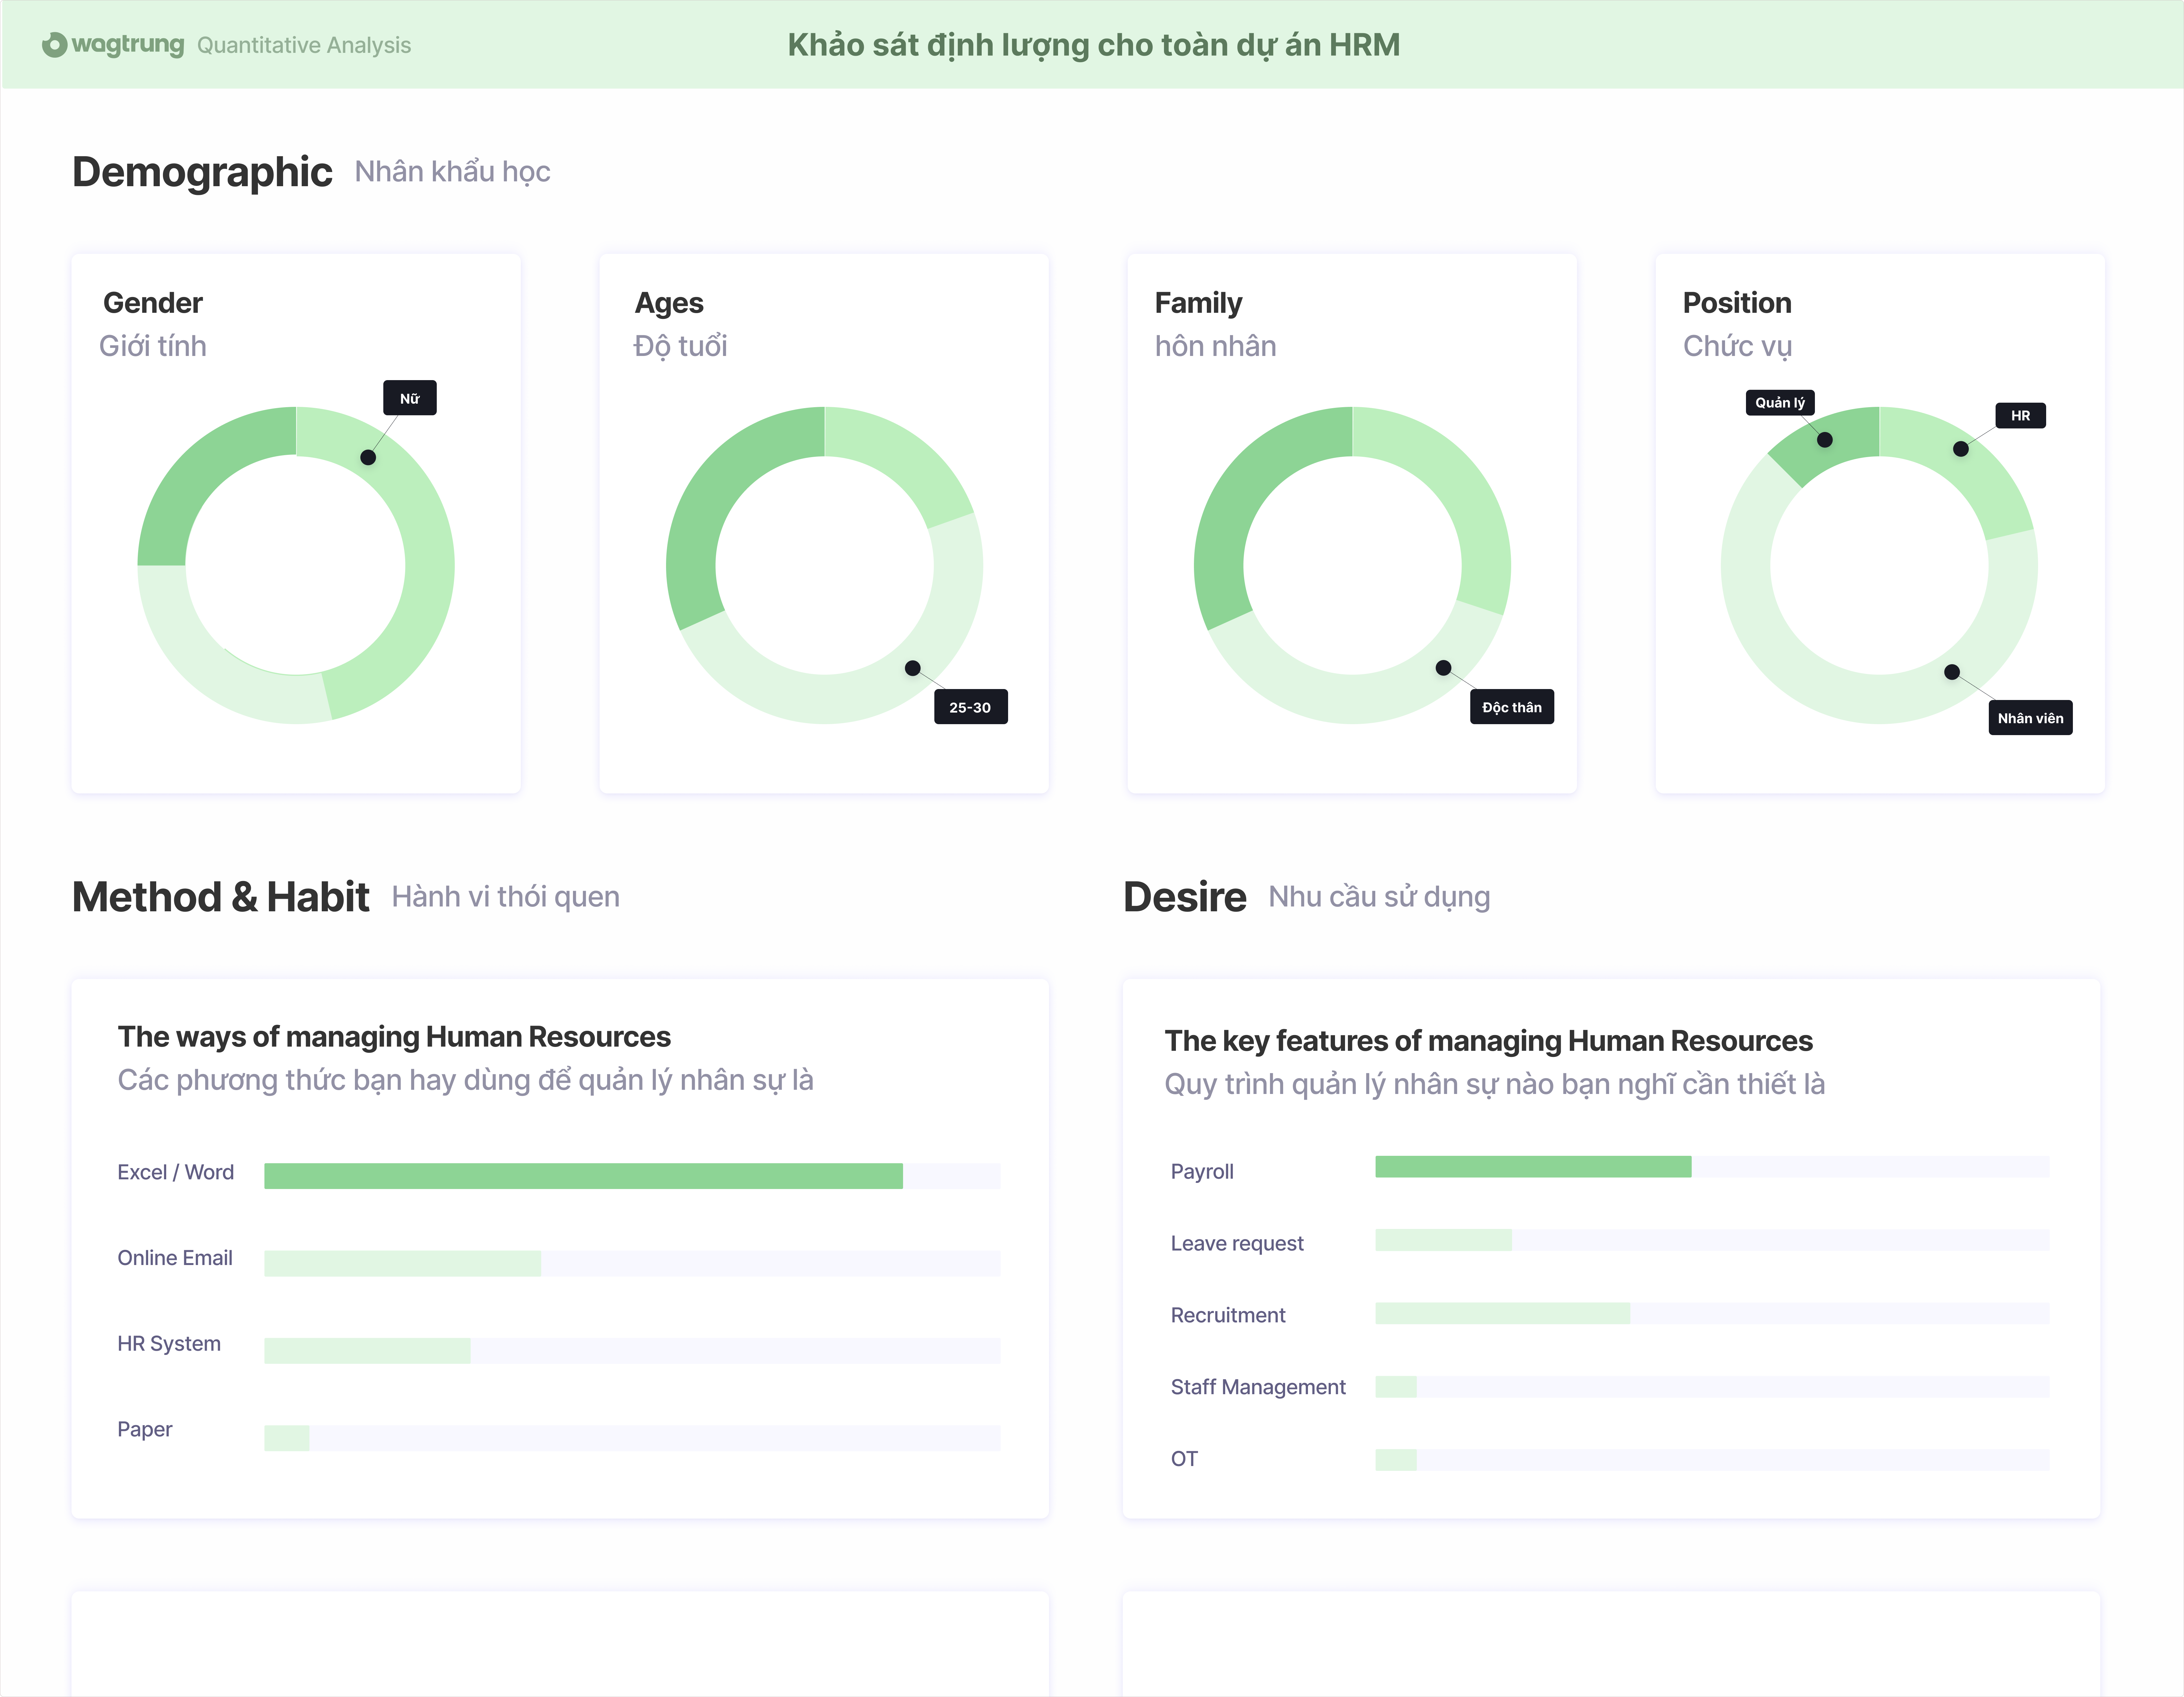Click the hôn nhân subtitle
Image resolution: width=2184 pixels, height=1697 pixels.
point(1216,346)
